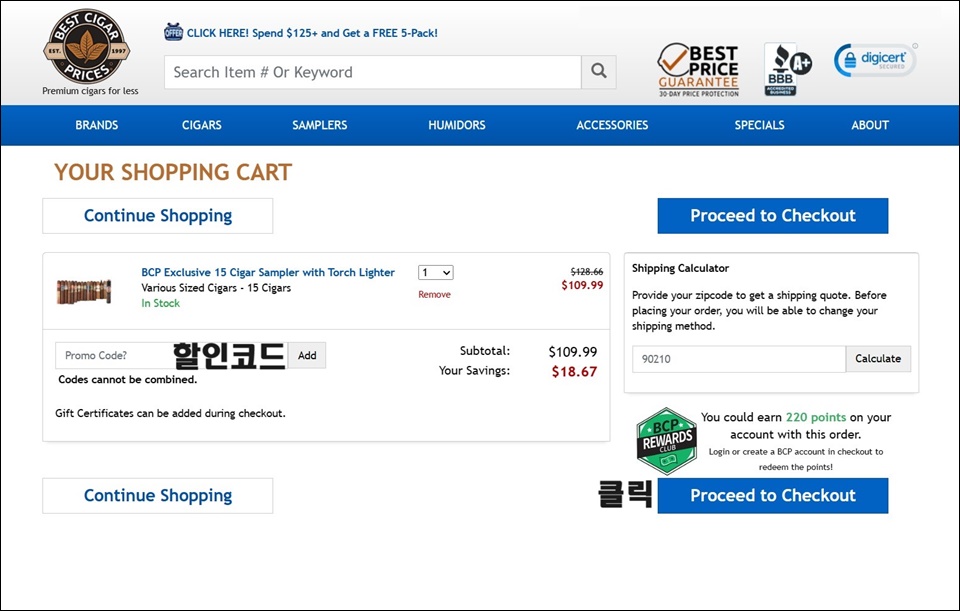This screenshot has height=611, width=960.
Task: Click the $109.99 subtotal amount
Action: click(x=572, y=352)
